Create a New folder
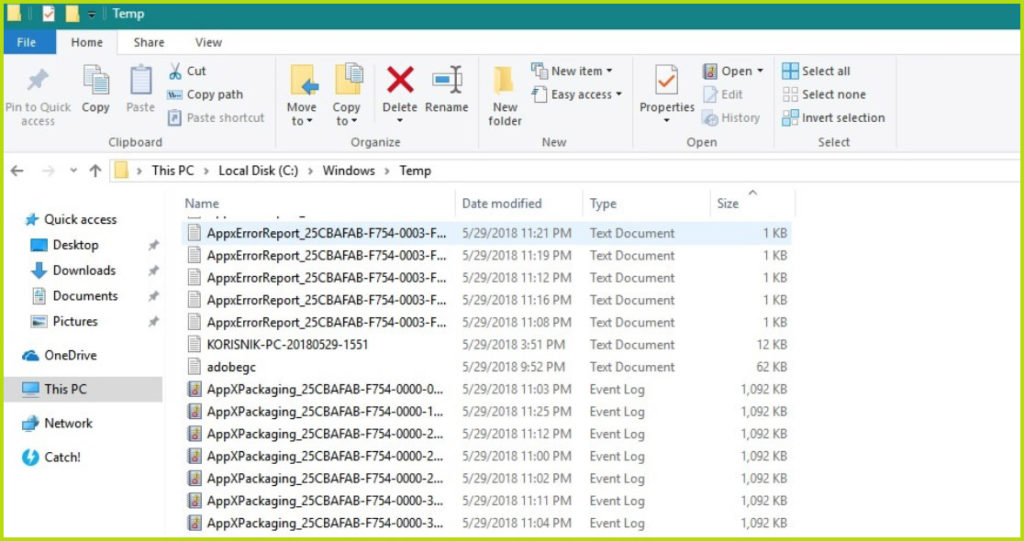Screen dimensions: 1024x541 505,96
